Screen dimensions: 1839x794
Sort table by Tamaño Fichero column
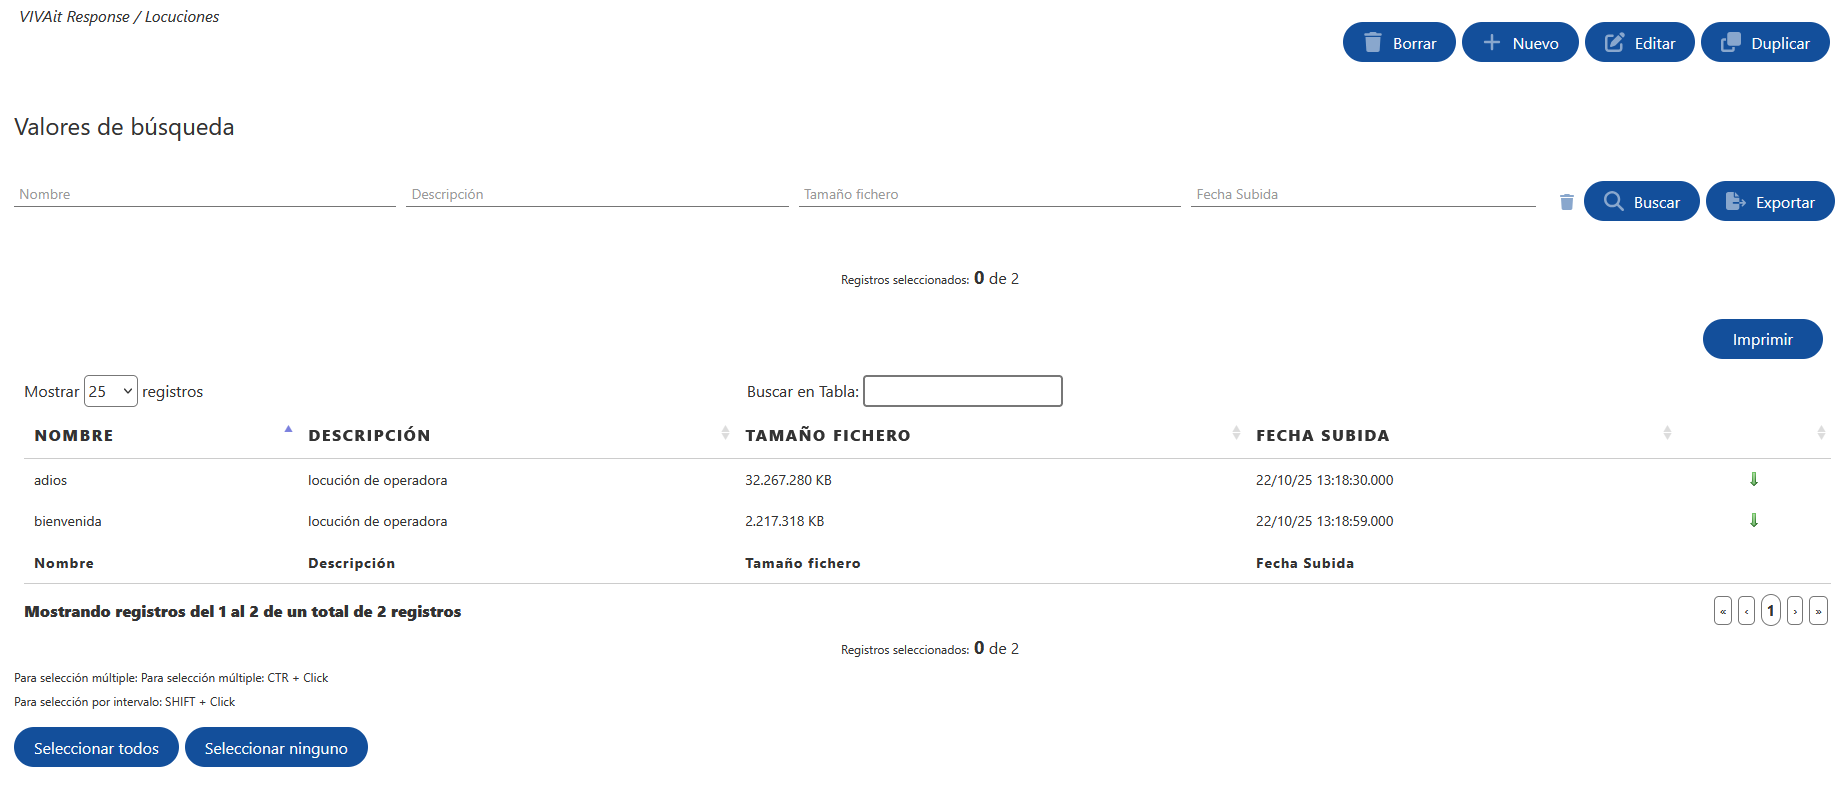pyautogui.click(x=827, y=436)
